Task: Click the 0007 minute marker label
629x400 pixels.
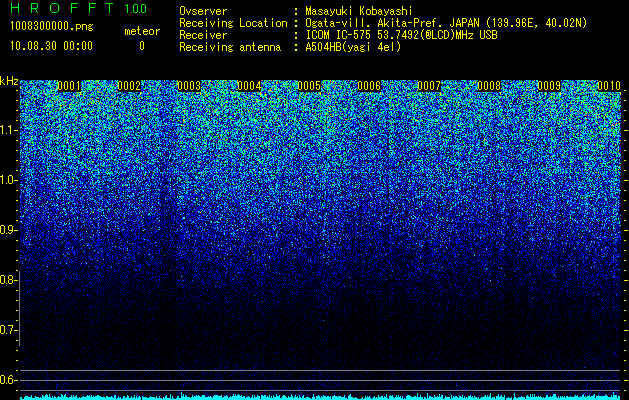Action: pos(429,86)
